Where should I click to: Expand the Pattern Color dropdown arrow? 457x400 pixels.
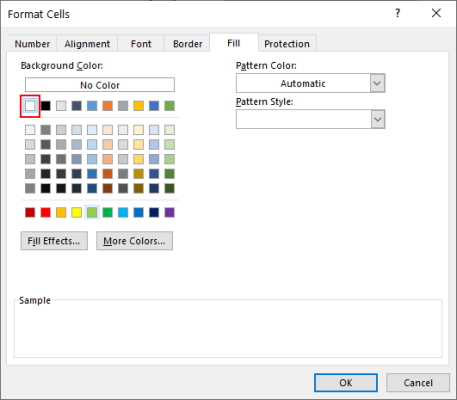click(377, 83)
